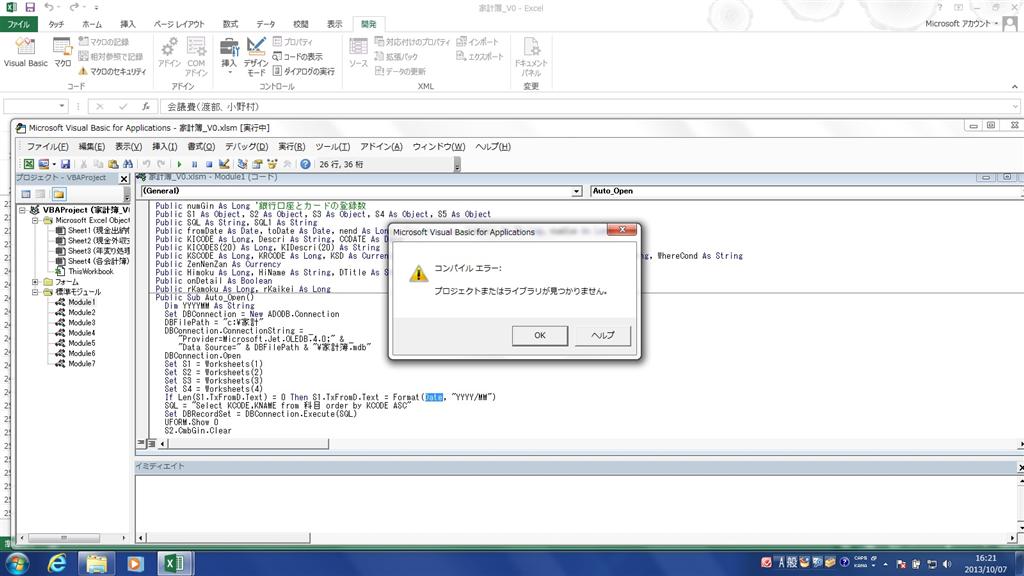Viewport: 1024px width, 576px height.
Task: Click Insert UserForm icon in VBA toolbar
Action: point(44,165)
